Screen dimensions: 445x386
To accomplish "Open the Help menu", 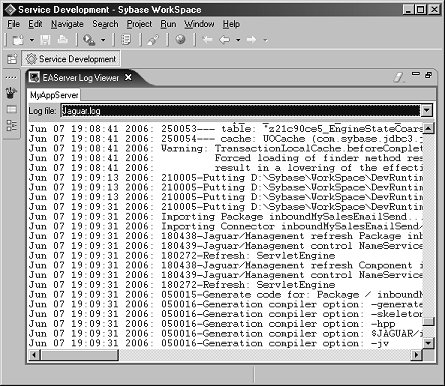I will point(231,24).
